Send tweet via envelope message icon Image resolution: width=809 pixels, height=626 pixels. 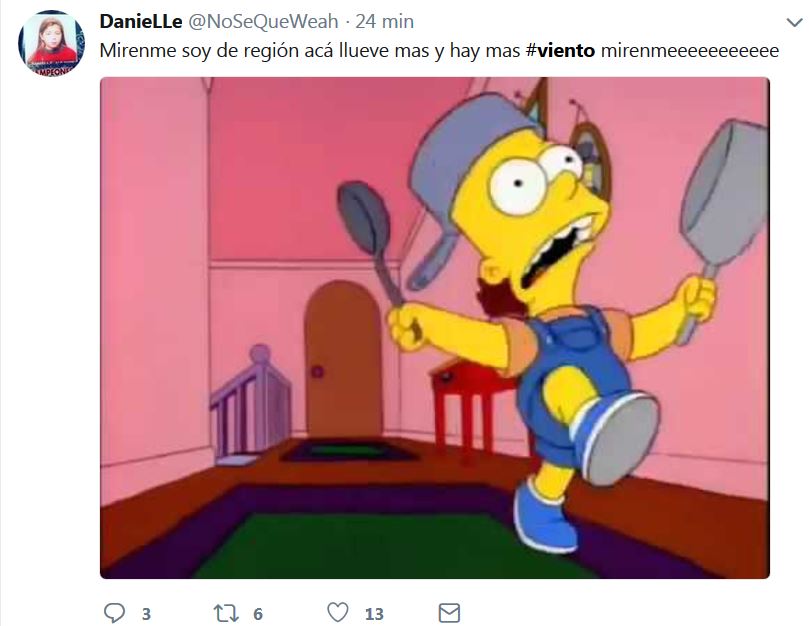pos(449,613)
